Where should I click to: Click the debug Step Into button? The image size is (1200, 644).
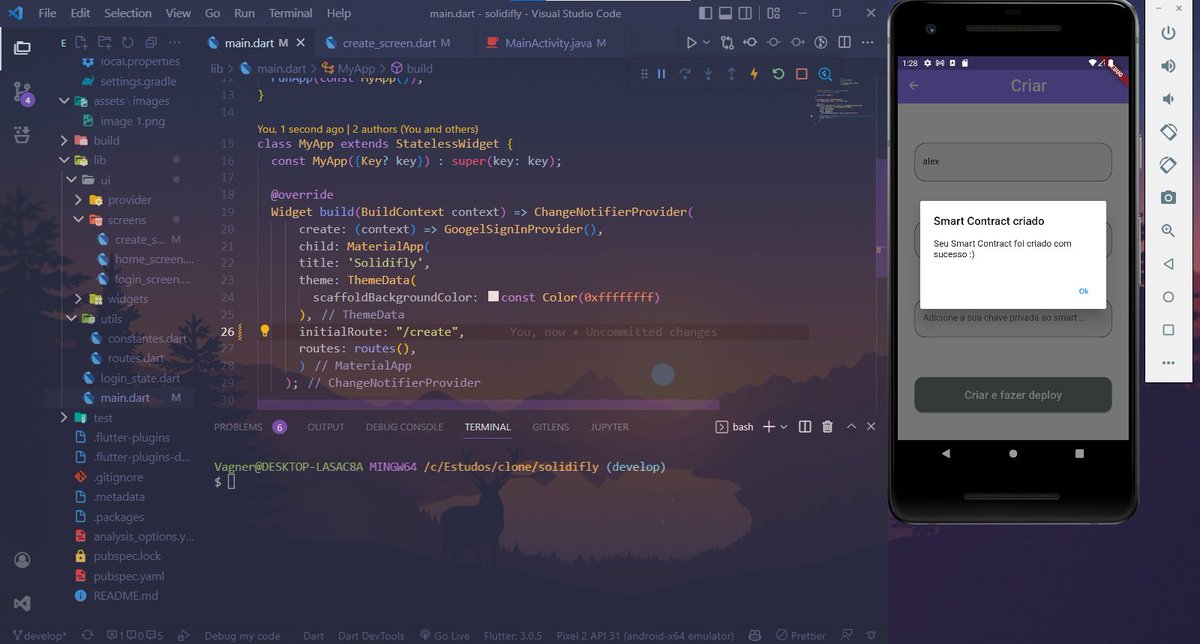[x=708, y=74]
